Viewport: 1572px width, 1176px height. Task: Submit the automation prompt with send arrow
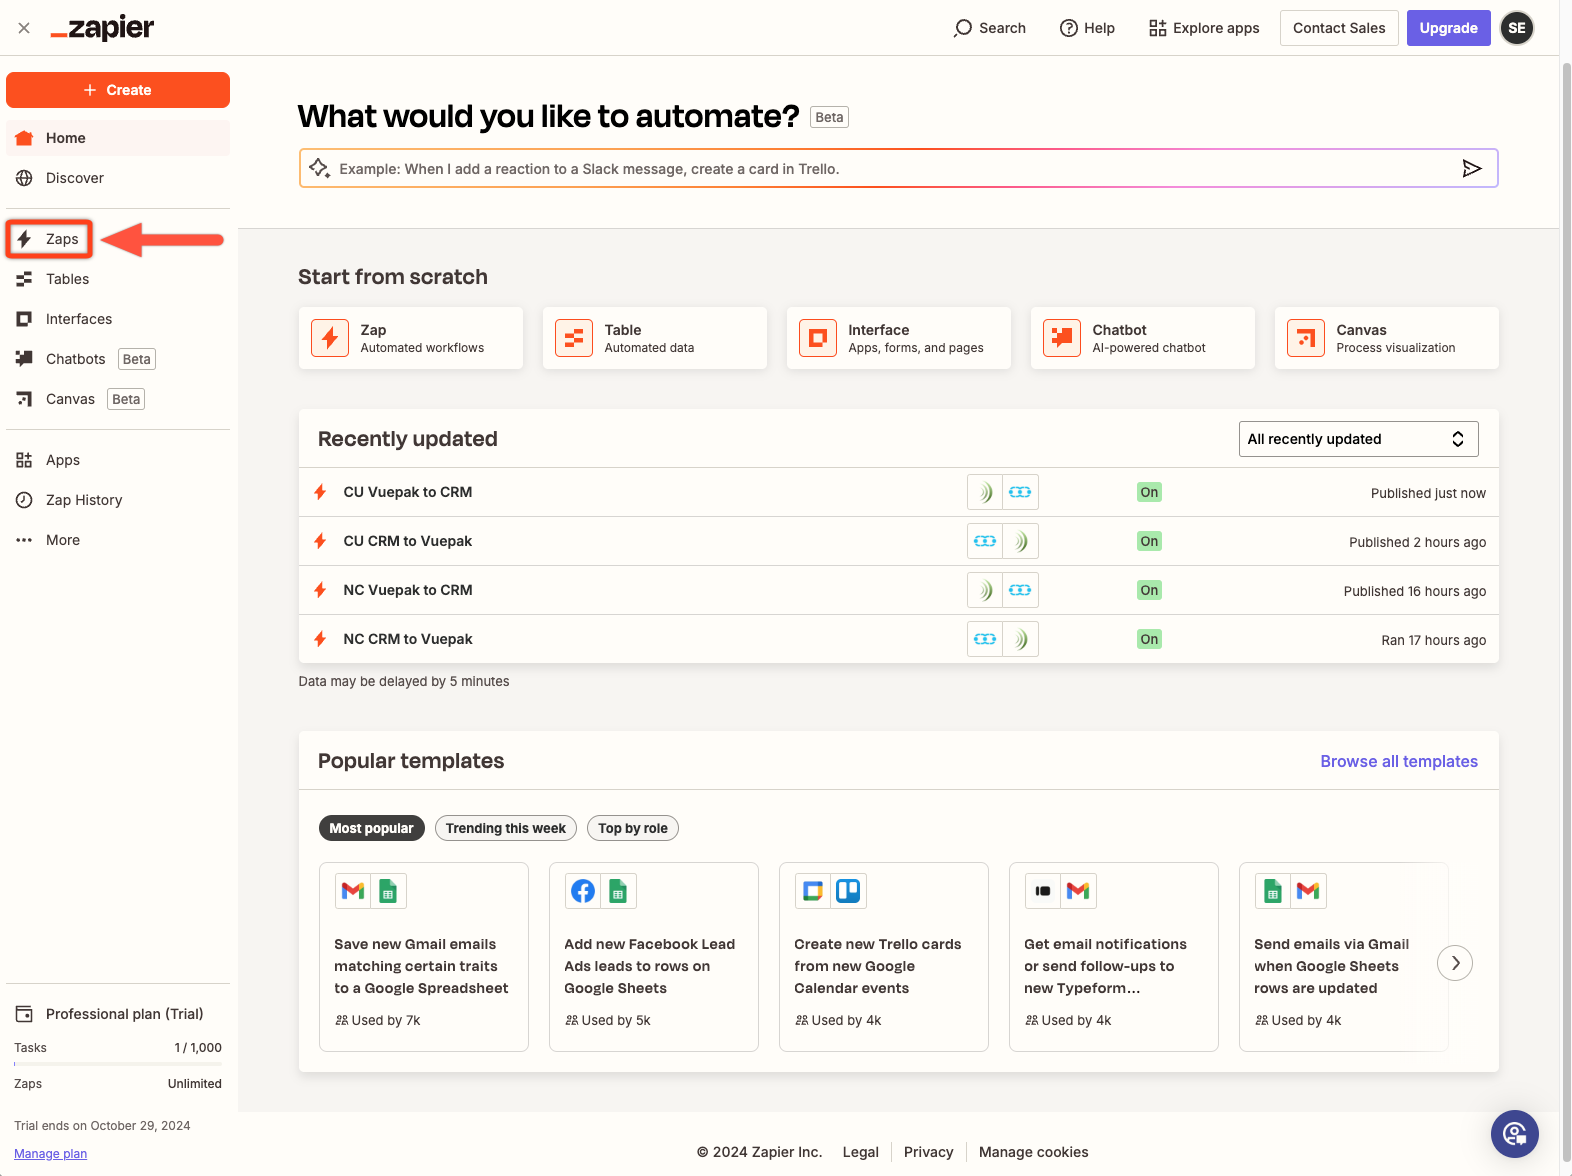1471,168
